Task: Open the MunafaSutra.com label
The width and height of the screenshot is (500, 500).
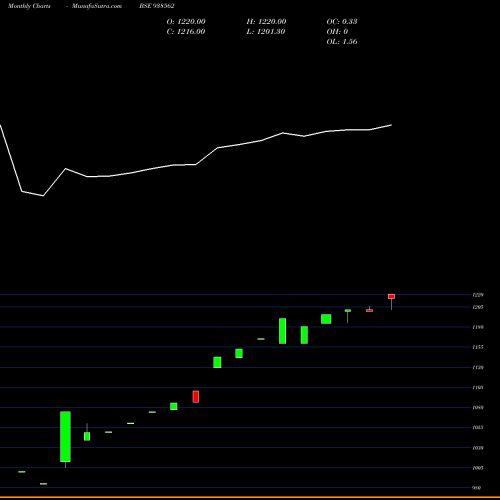Action: tap(97, 6)
